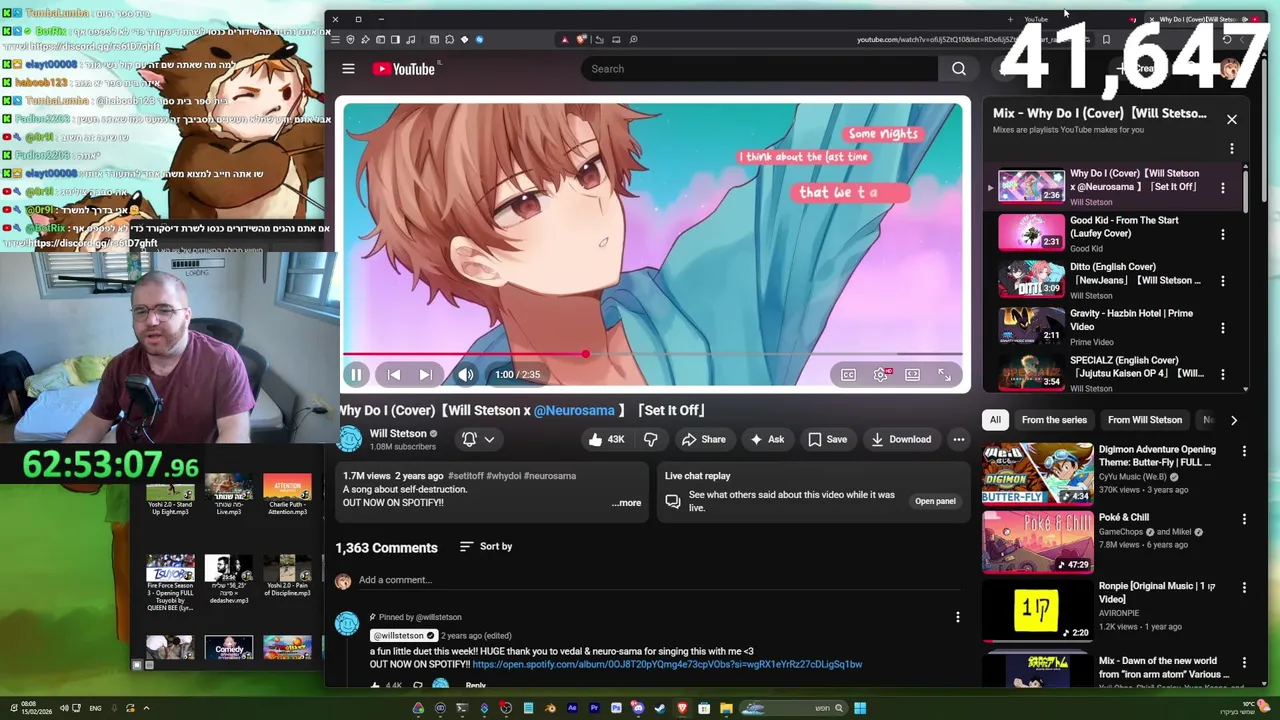Seek using the red video progress bar
1280x720 pixels.
(x=652, y=354)
